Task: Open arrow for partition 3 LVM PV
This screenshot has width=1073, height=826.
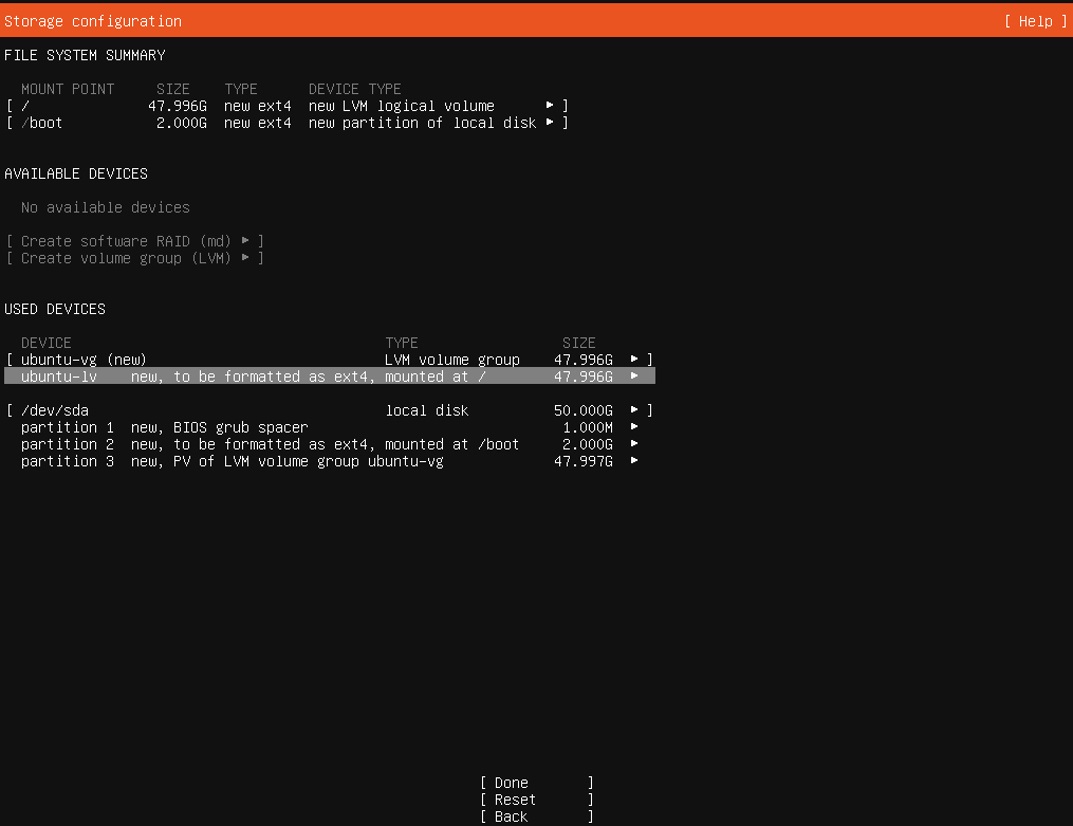Action: [x=634, y=461]
